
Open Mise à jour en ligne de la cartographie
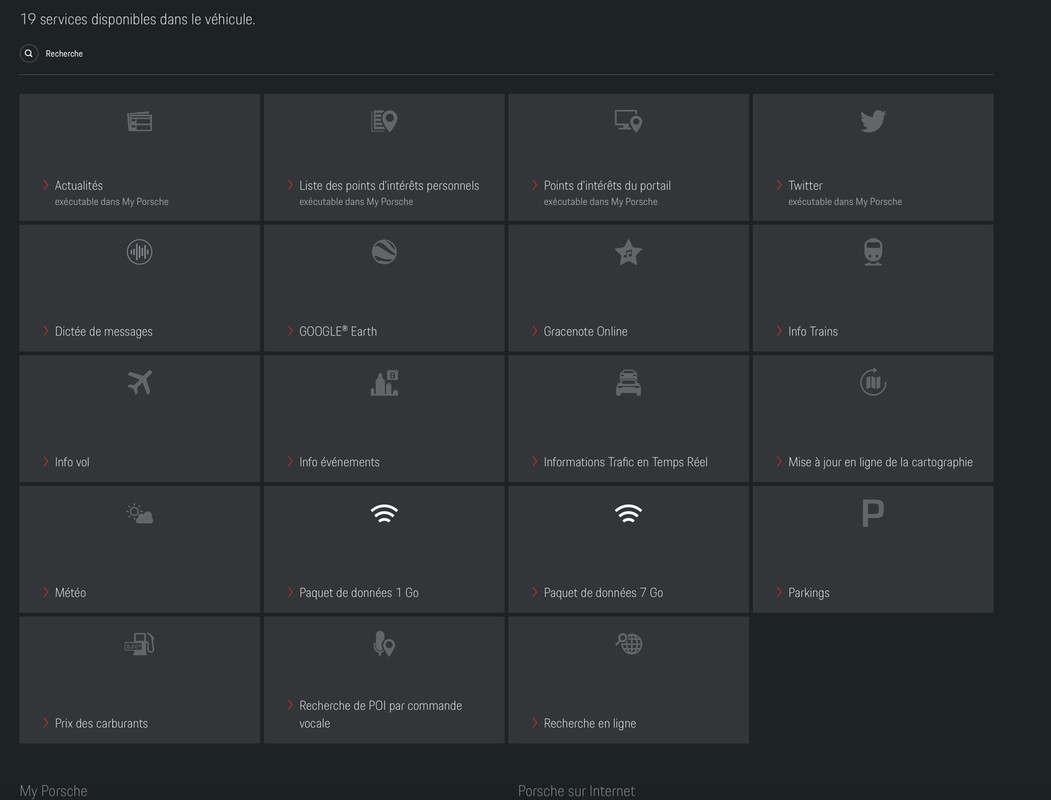point(880,462)
